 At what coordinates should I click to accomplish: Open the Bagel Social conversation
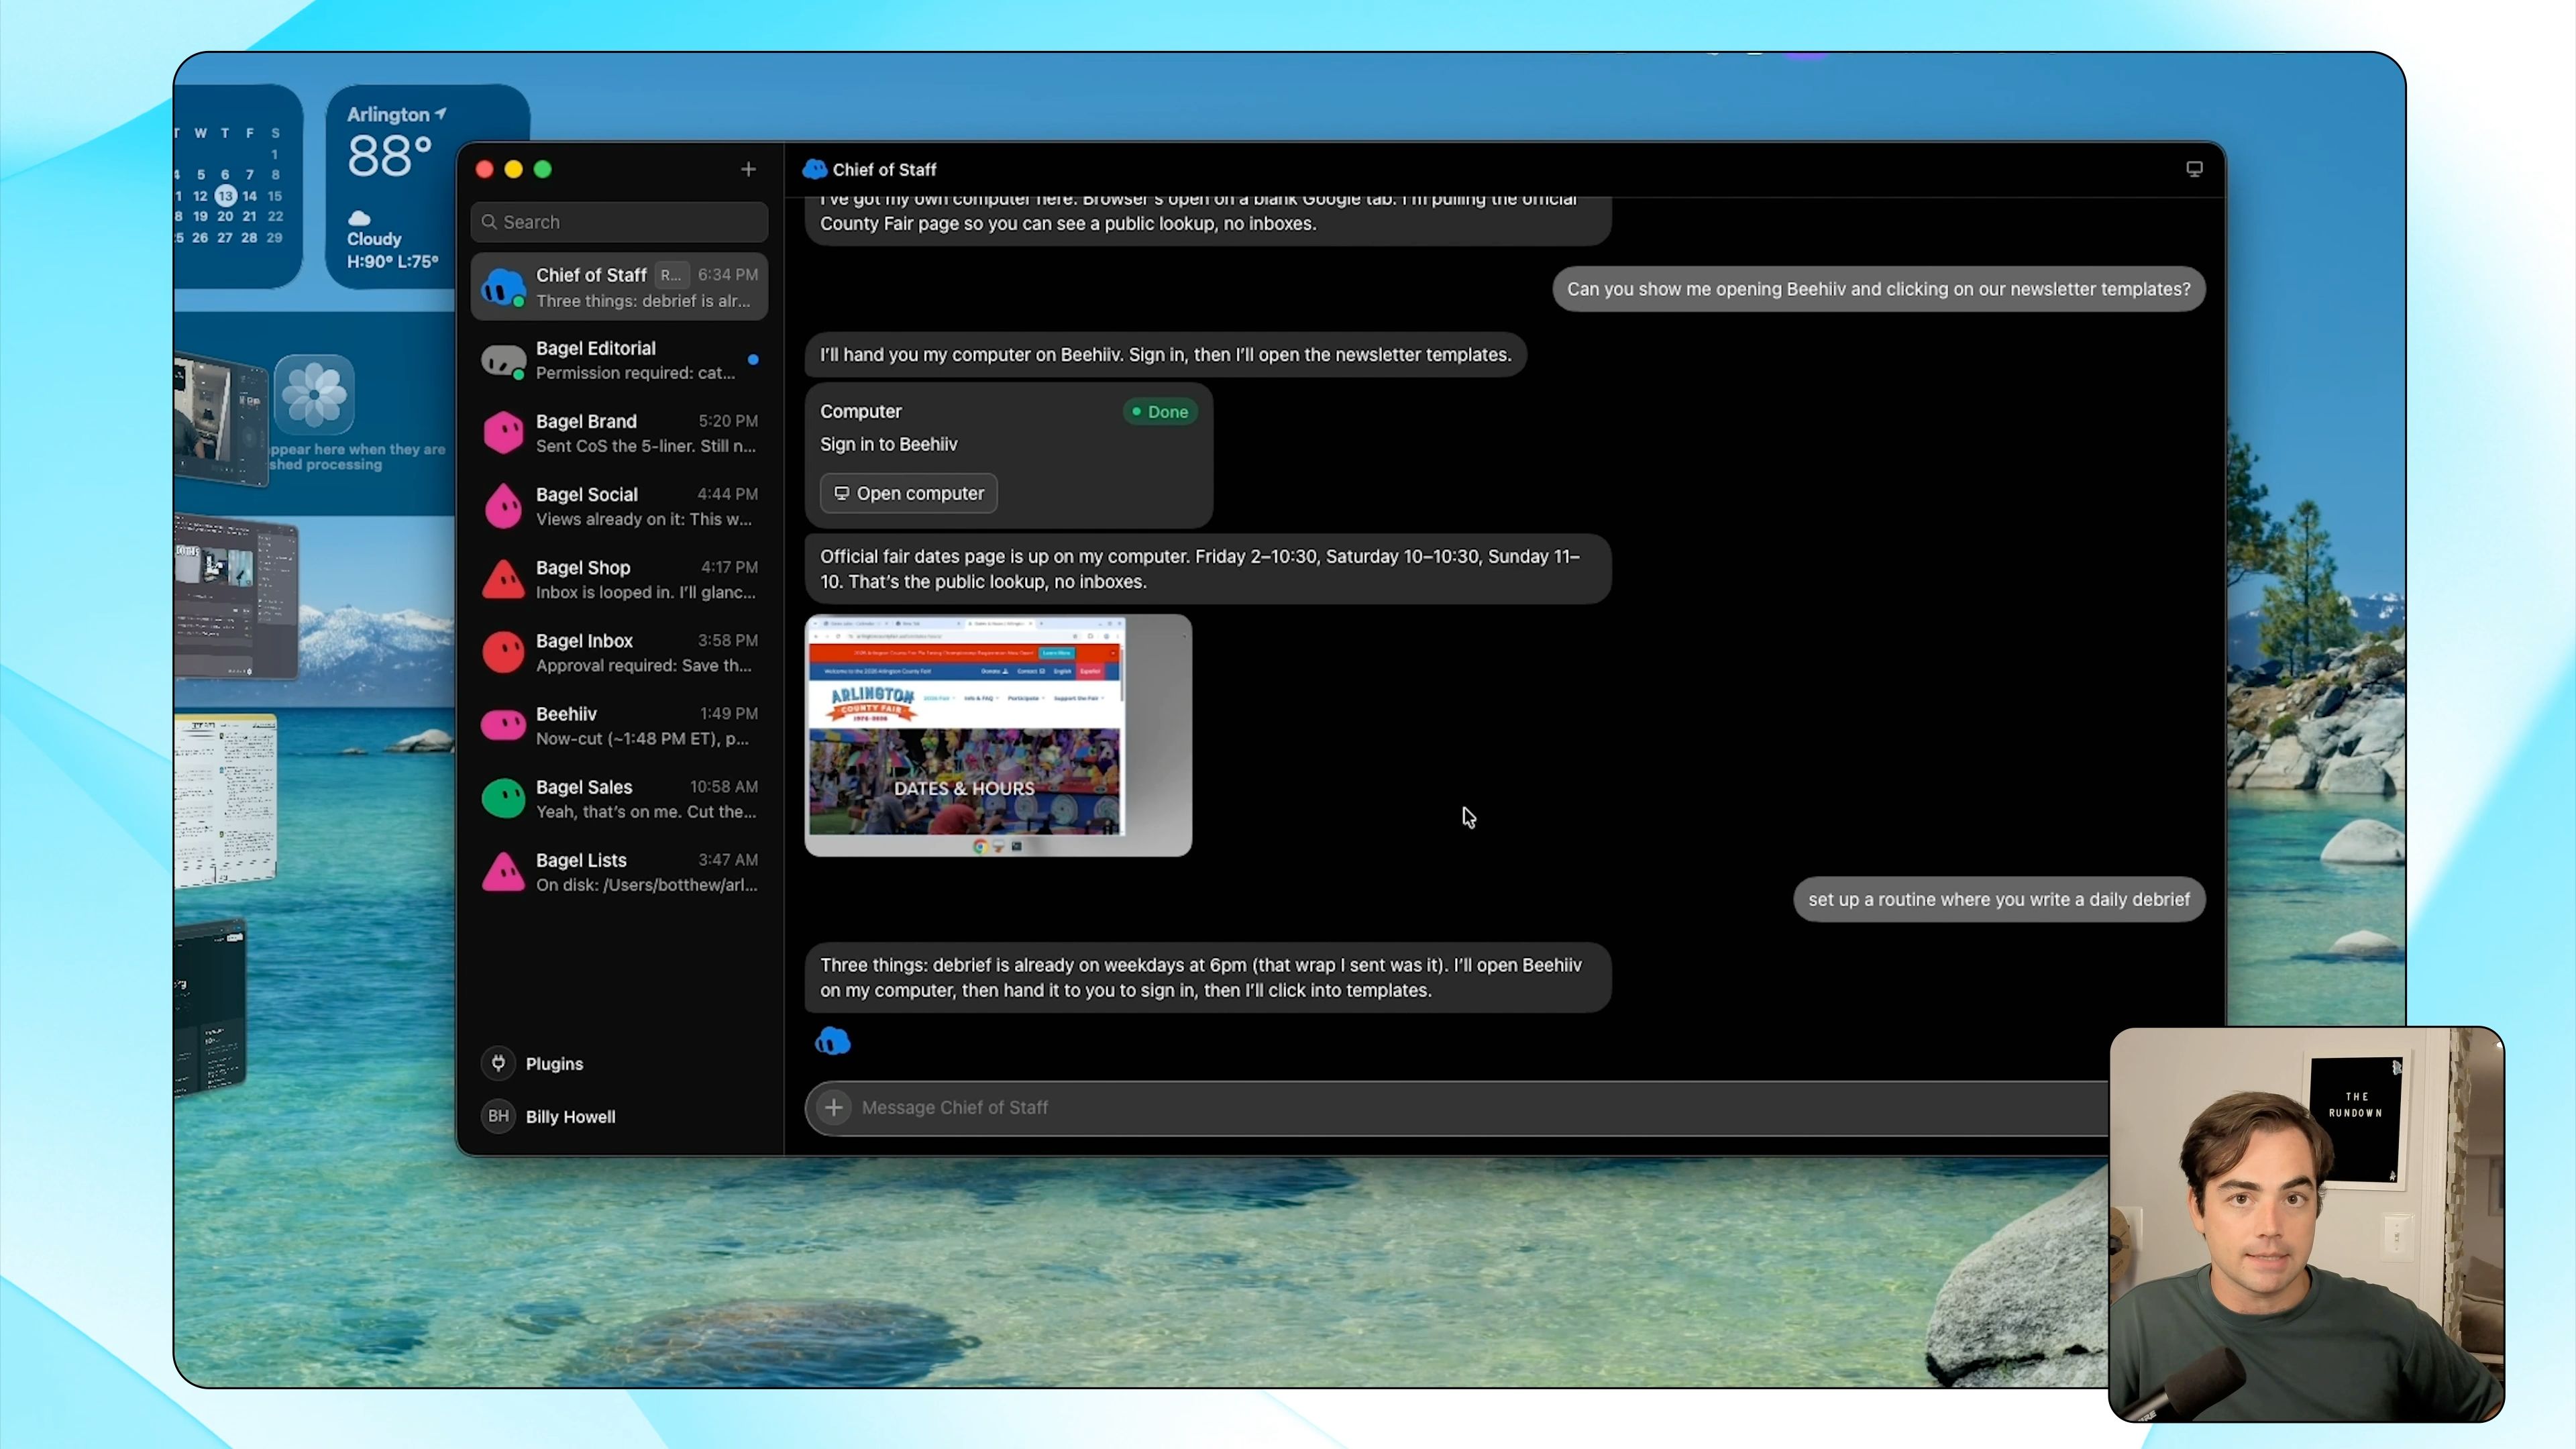619,506
